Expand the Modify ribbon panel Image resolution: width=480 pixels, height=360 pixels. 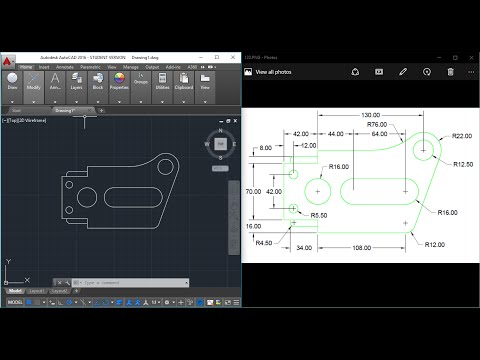coord(34,102)
